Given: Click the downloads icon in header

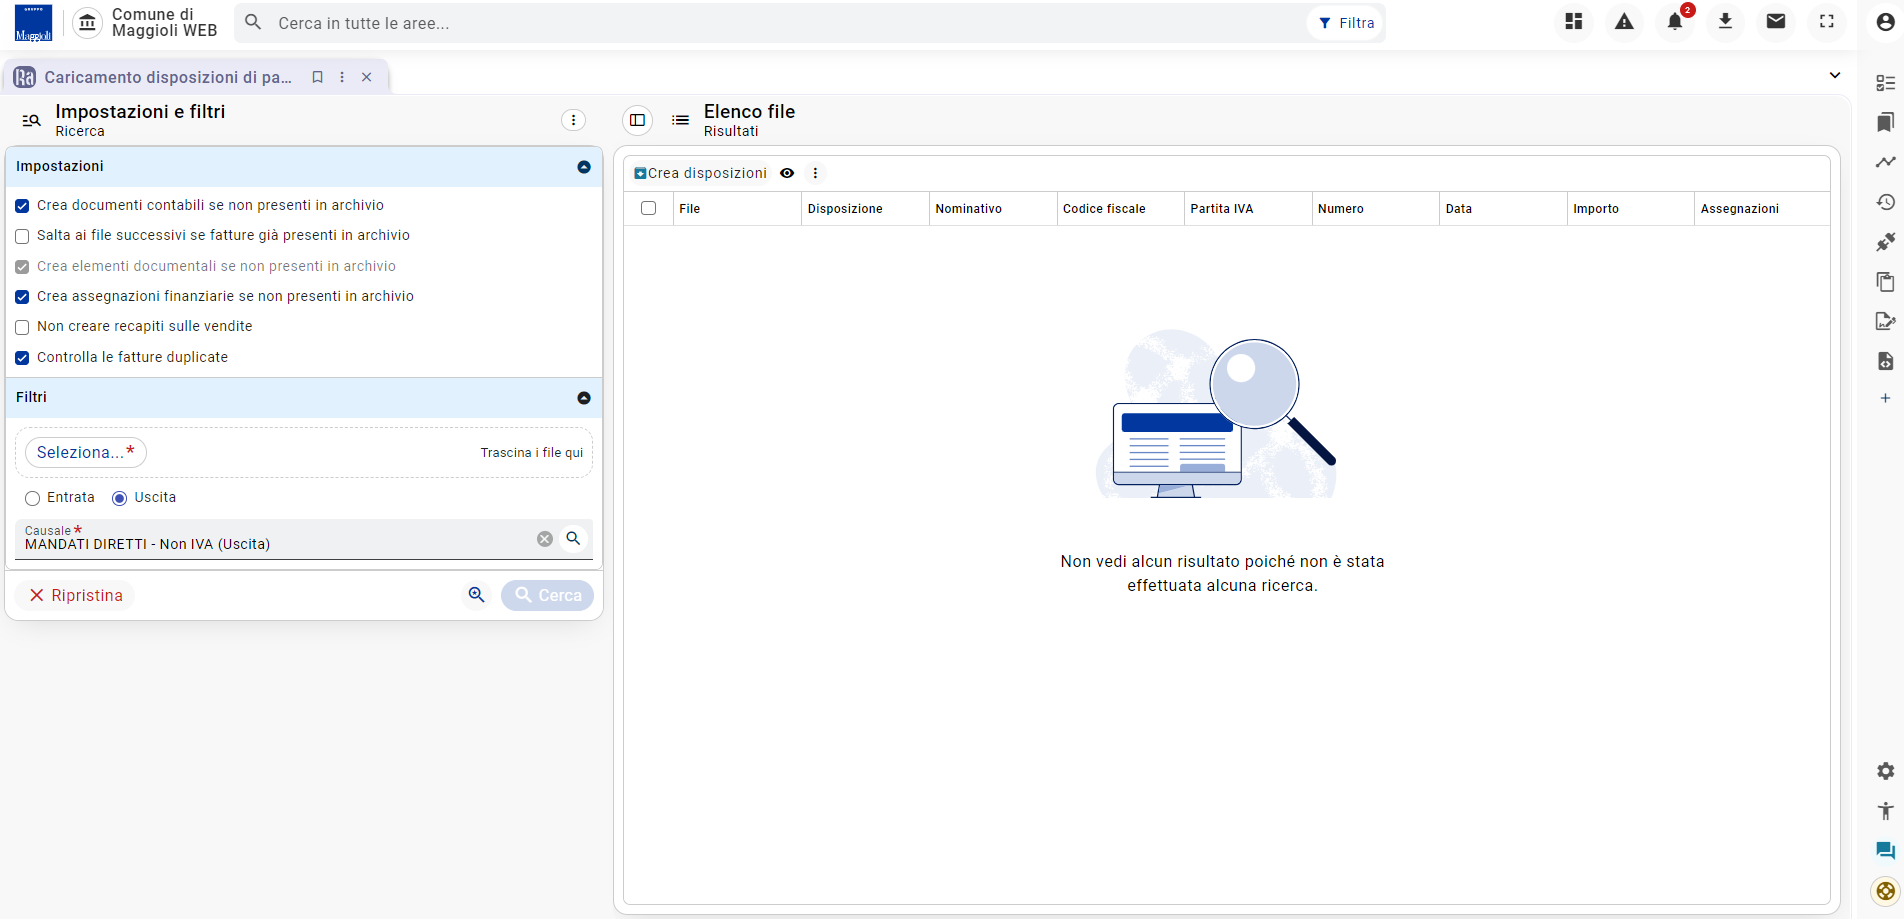Looking at the screenshot, I should [1725, 22].
